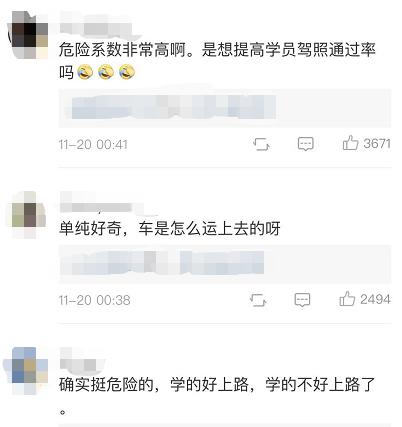The width and height of the screenshot is (402, 427).
Task: Select the comment about 危险系数非常高
Action: tap(217, 61)
